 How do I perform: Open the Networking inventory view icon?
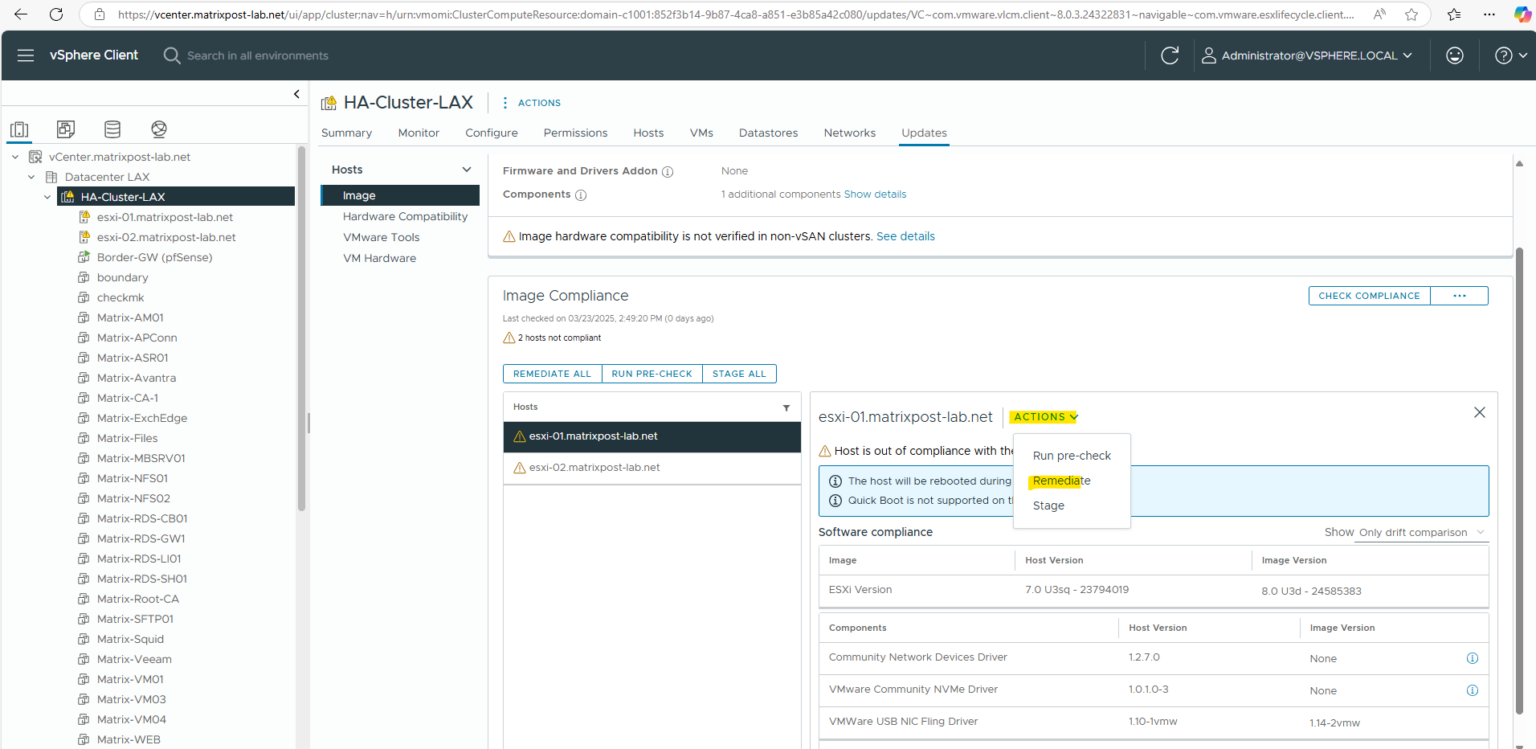point(158,129)
